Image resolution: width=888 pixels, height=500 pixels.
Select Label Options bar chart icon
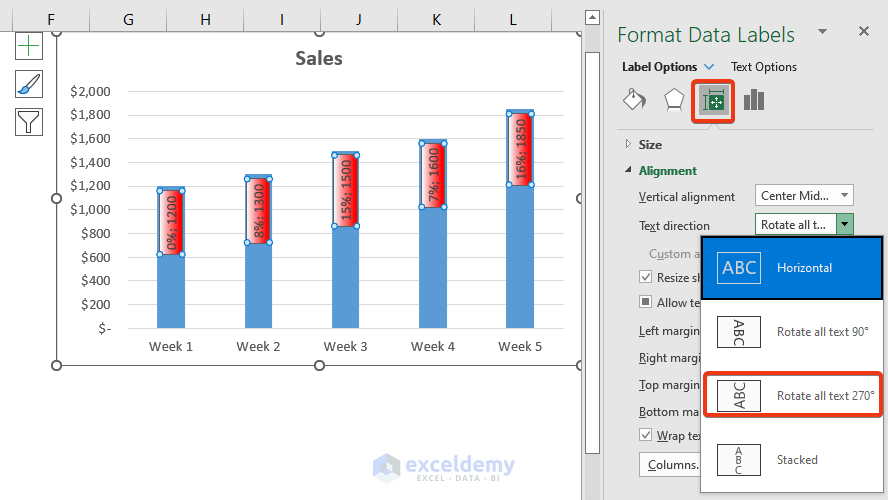[754, 100]
